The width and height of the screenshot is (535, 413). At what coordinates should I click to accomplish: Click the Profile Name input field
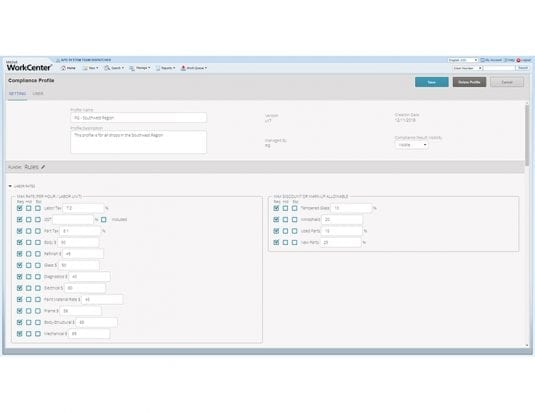pos(138,117)
